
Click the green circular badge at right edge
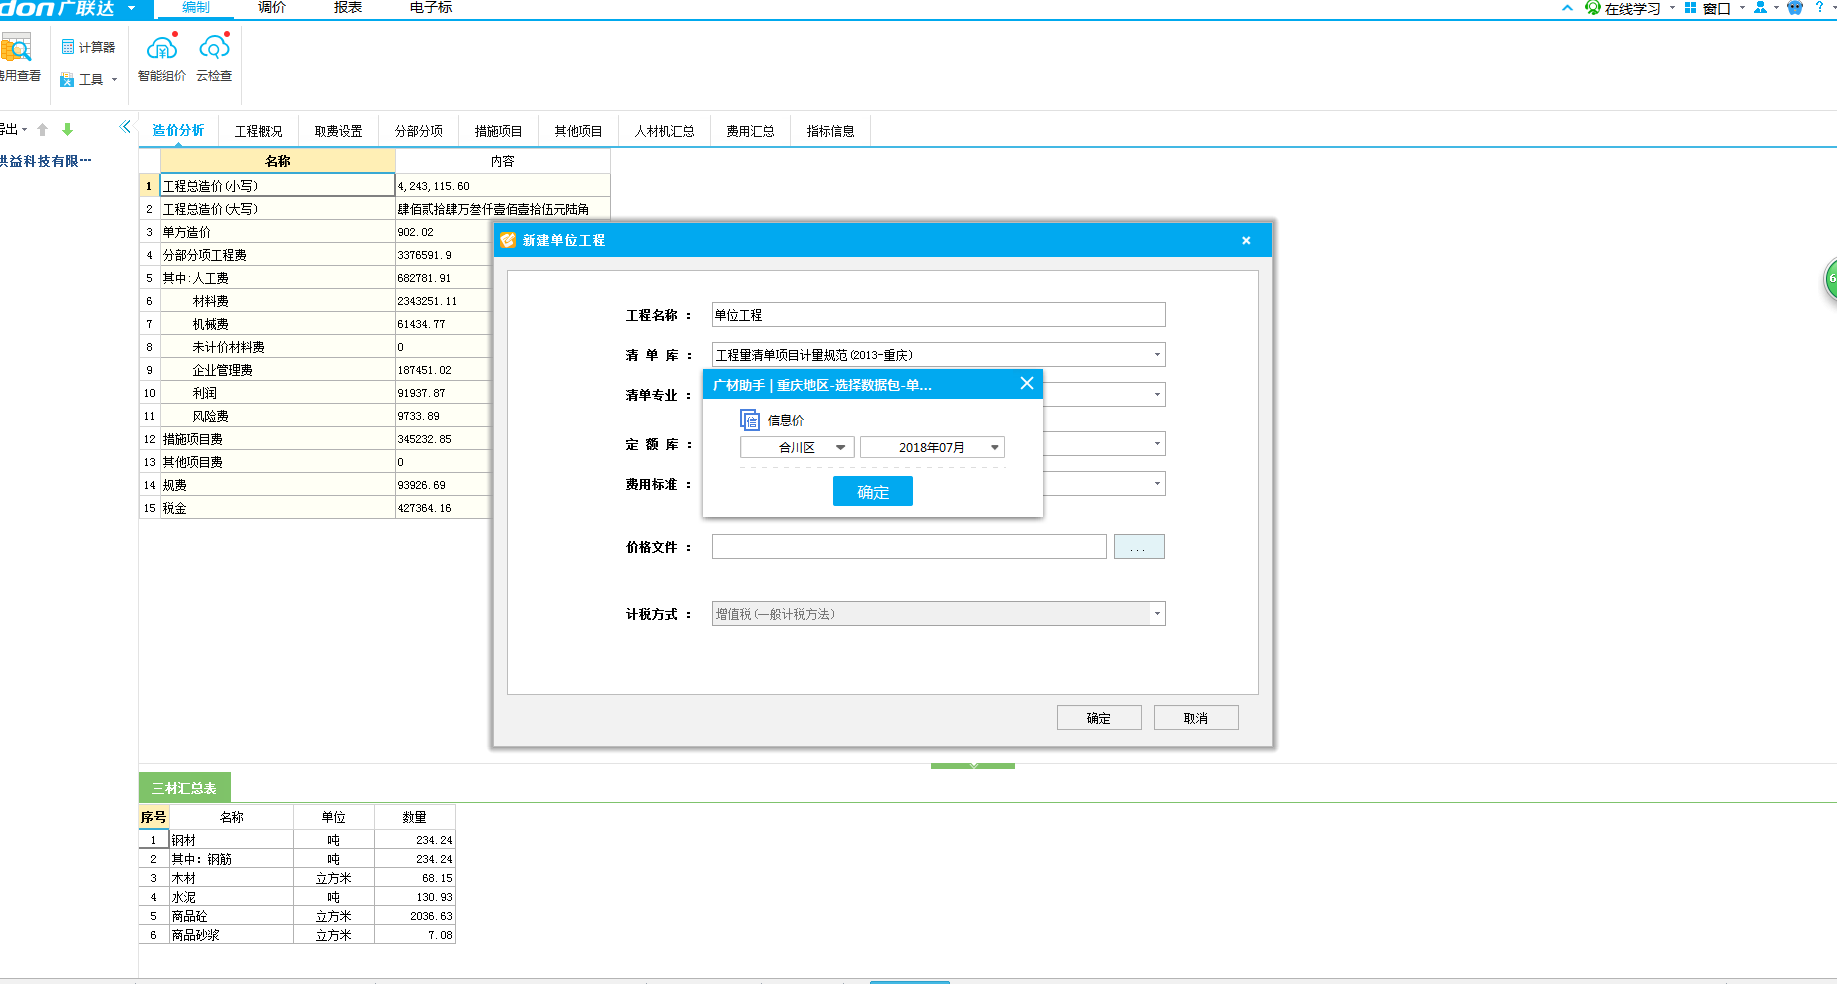pyautogui.click(x=1830, y=279)
